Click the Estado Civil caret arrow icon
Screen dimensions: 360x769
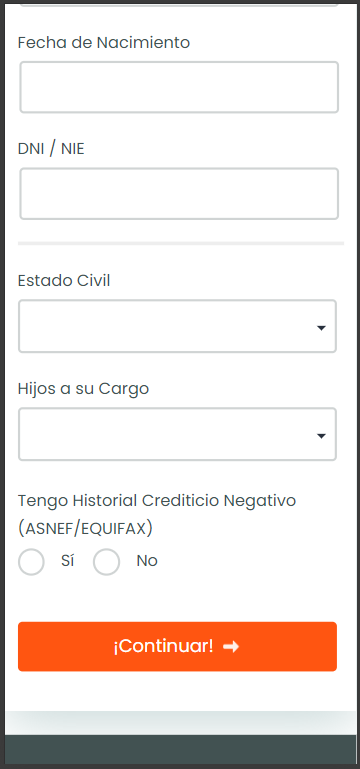(321, 328)
